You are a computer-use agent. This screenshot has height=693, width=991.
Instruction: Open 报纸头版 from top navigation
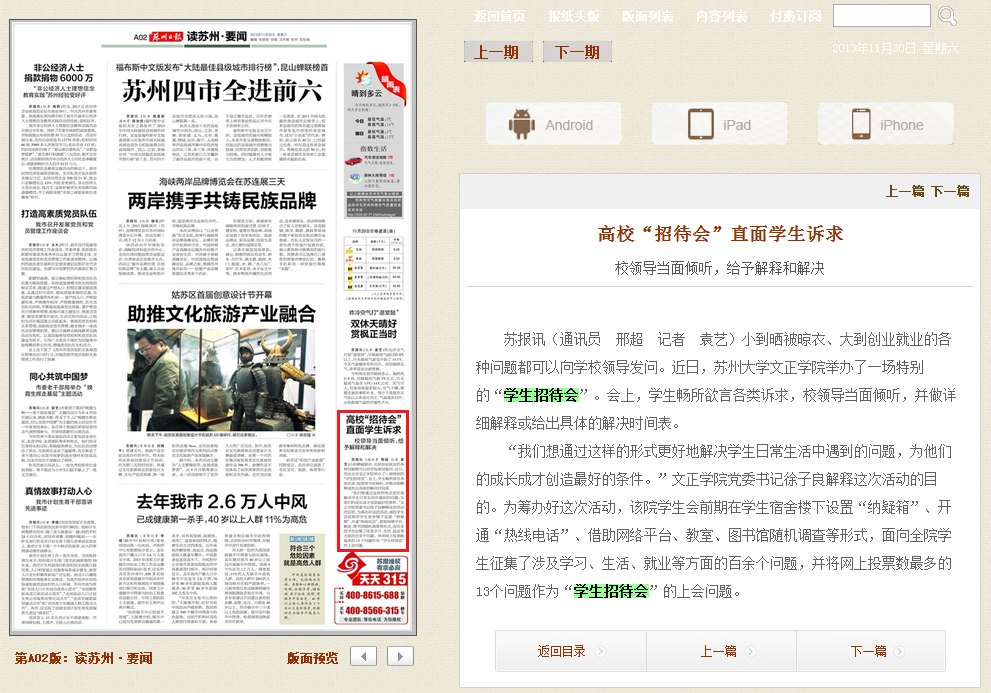[x=574, y=17]
